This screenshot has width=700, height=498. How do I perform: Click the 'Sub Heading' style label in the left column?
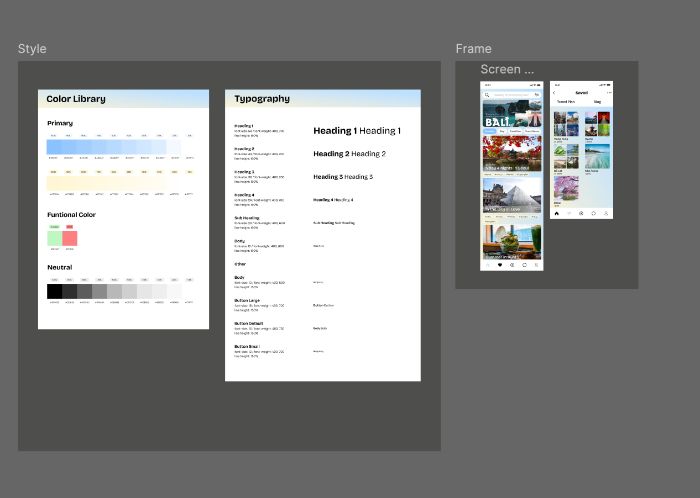[x=247, y=218]
